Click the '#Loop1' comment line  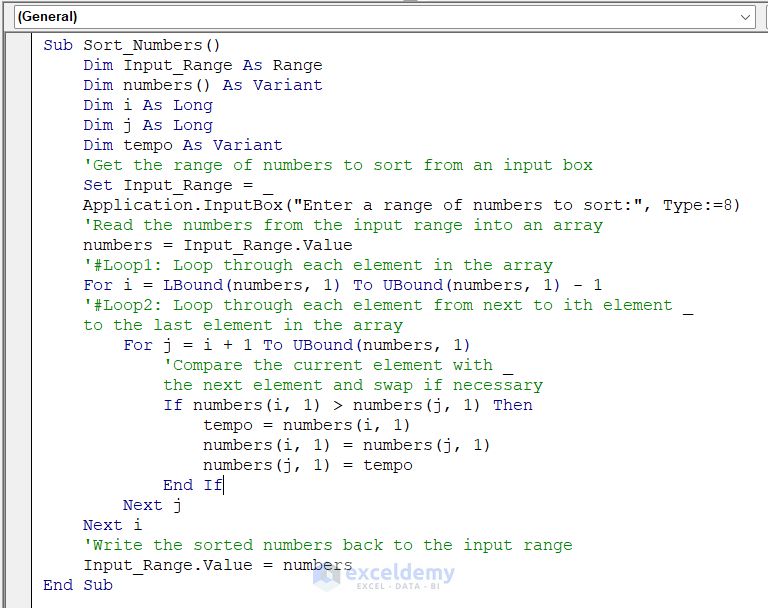pos(318,266)
